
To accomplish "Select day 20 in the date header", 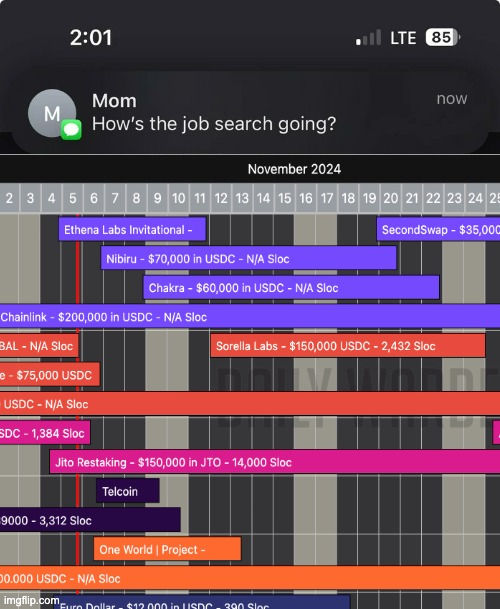I will [390, 198].
